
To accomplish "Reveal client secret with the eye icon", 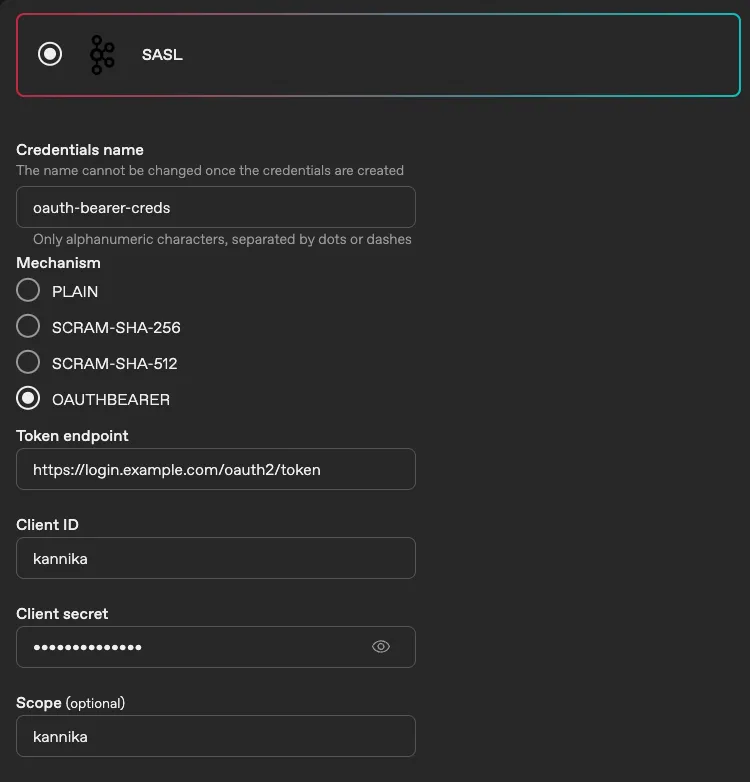I will 380,647.
